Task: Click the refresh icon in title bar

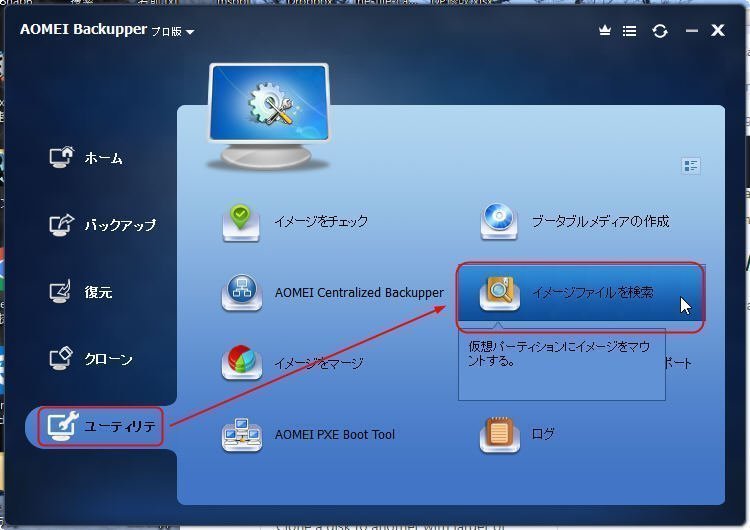Action: tap(660, 31)
